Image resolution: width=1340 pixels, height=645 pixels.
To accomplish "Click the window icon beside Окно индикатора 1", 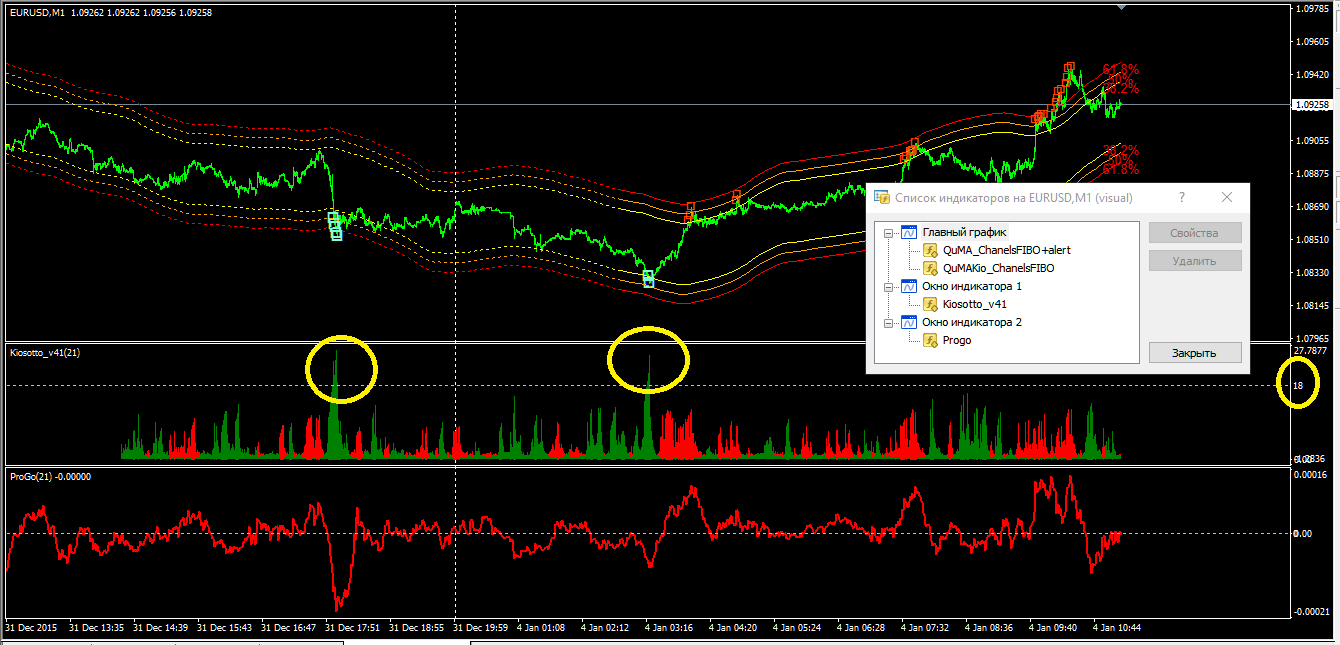I will [909, 286].
